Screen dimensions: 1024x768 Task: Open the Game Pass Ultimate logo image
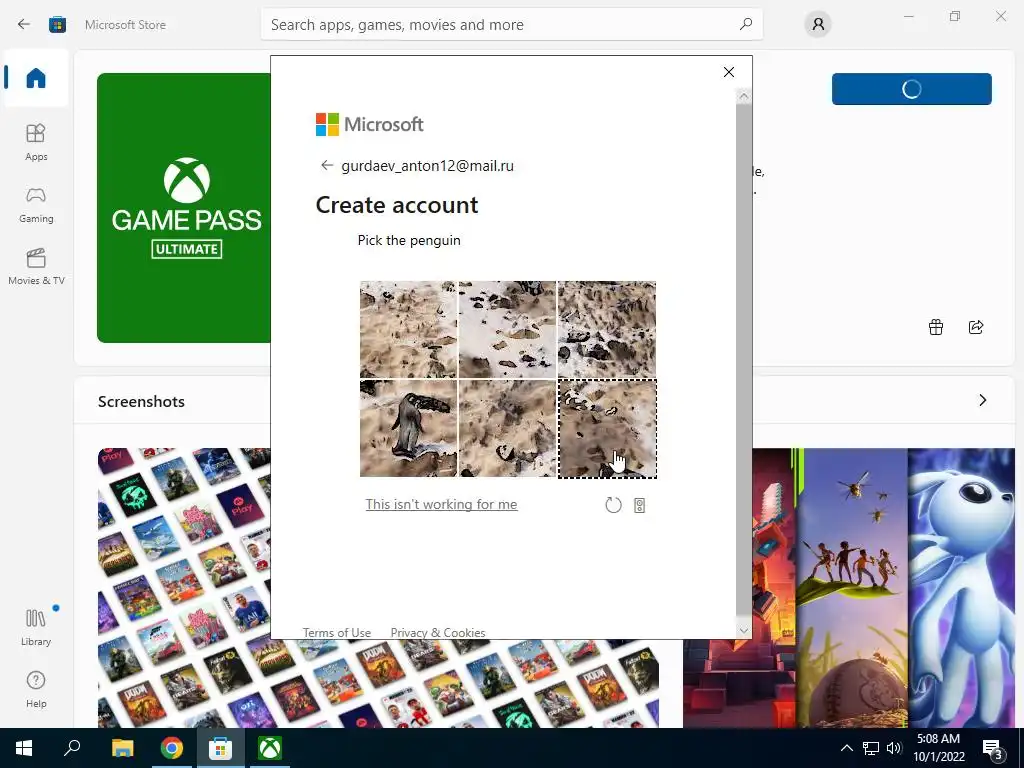[184, 208]
